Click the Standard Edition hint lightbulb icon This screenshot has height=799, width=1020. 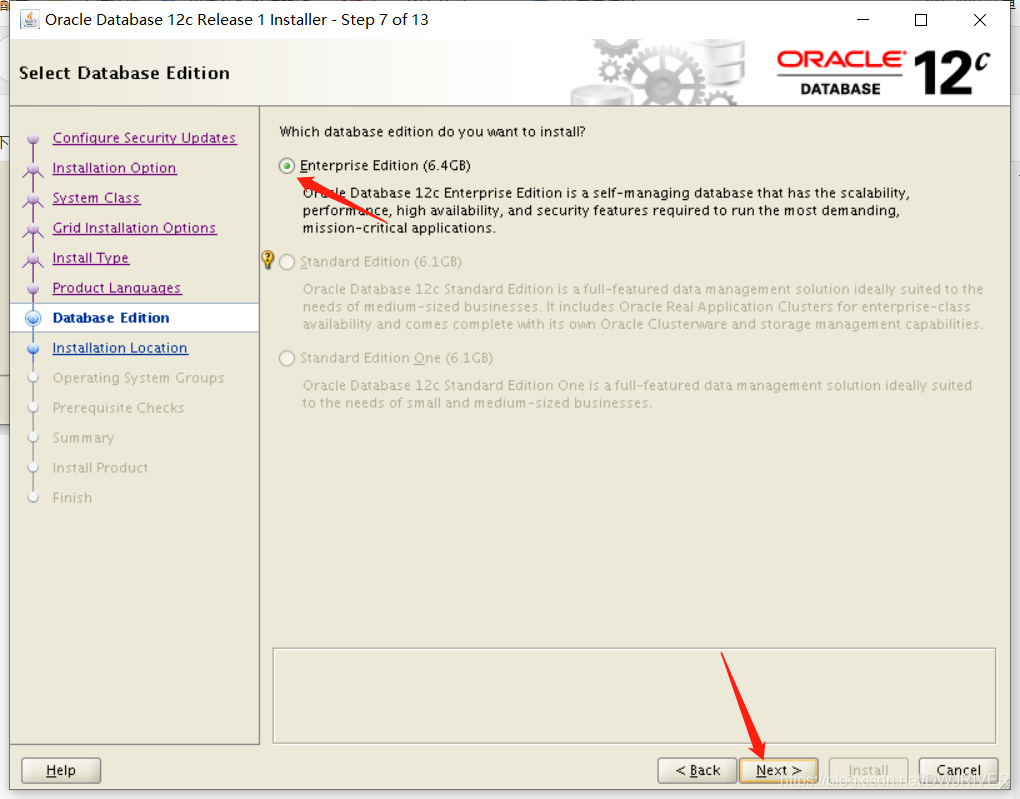(267, 260)
